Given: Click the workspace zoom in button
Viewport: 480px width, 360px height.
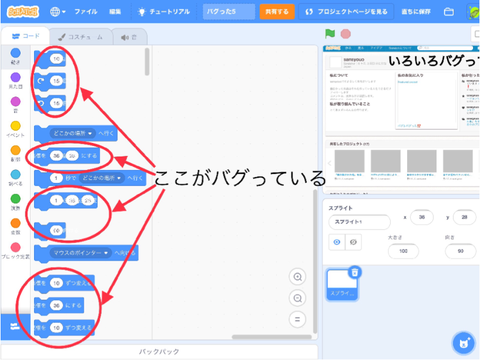Looking at the screenshot, I should 297,277.
